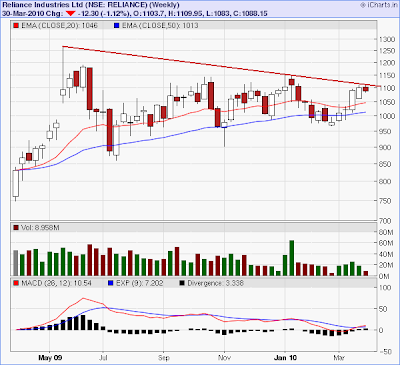Image resolution: width=400 pixels, height=365 pixels.
Task: Click the dark red Vol legend swatch
Action: [x=16, y=228]
